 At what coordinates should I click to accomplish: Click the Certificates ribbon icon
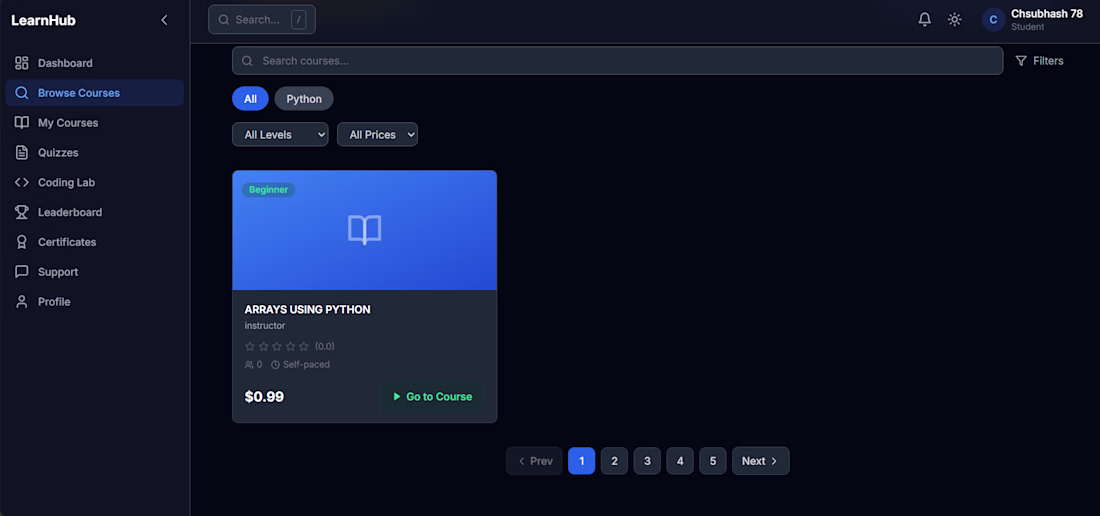tap(22, 242)
